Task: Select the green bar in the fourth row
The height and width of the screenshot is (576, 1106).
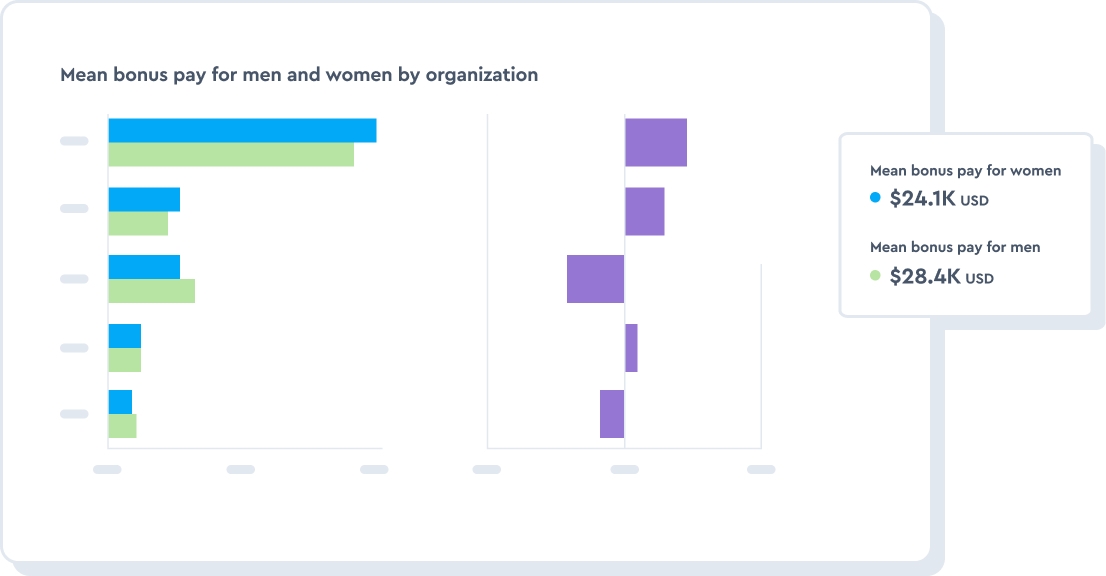Action: [x=125, y=360]
